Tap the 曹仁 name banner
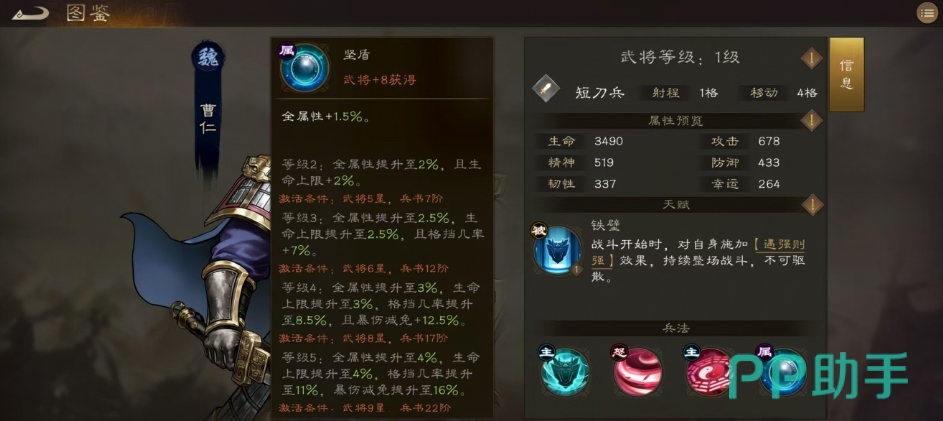This screenshot has height=421, width=943. click(x=207, y=120)
